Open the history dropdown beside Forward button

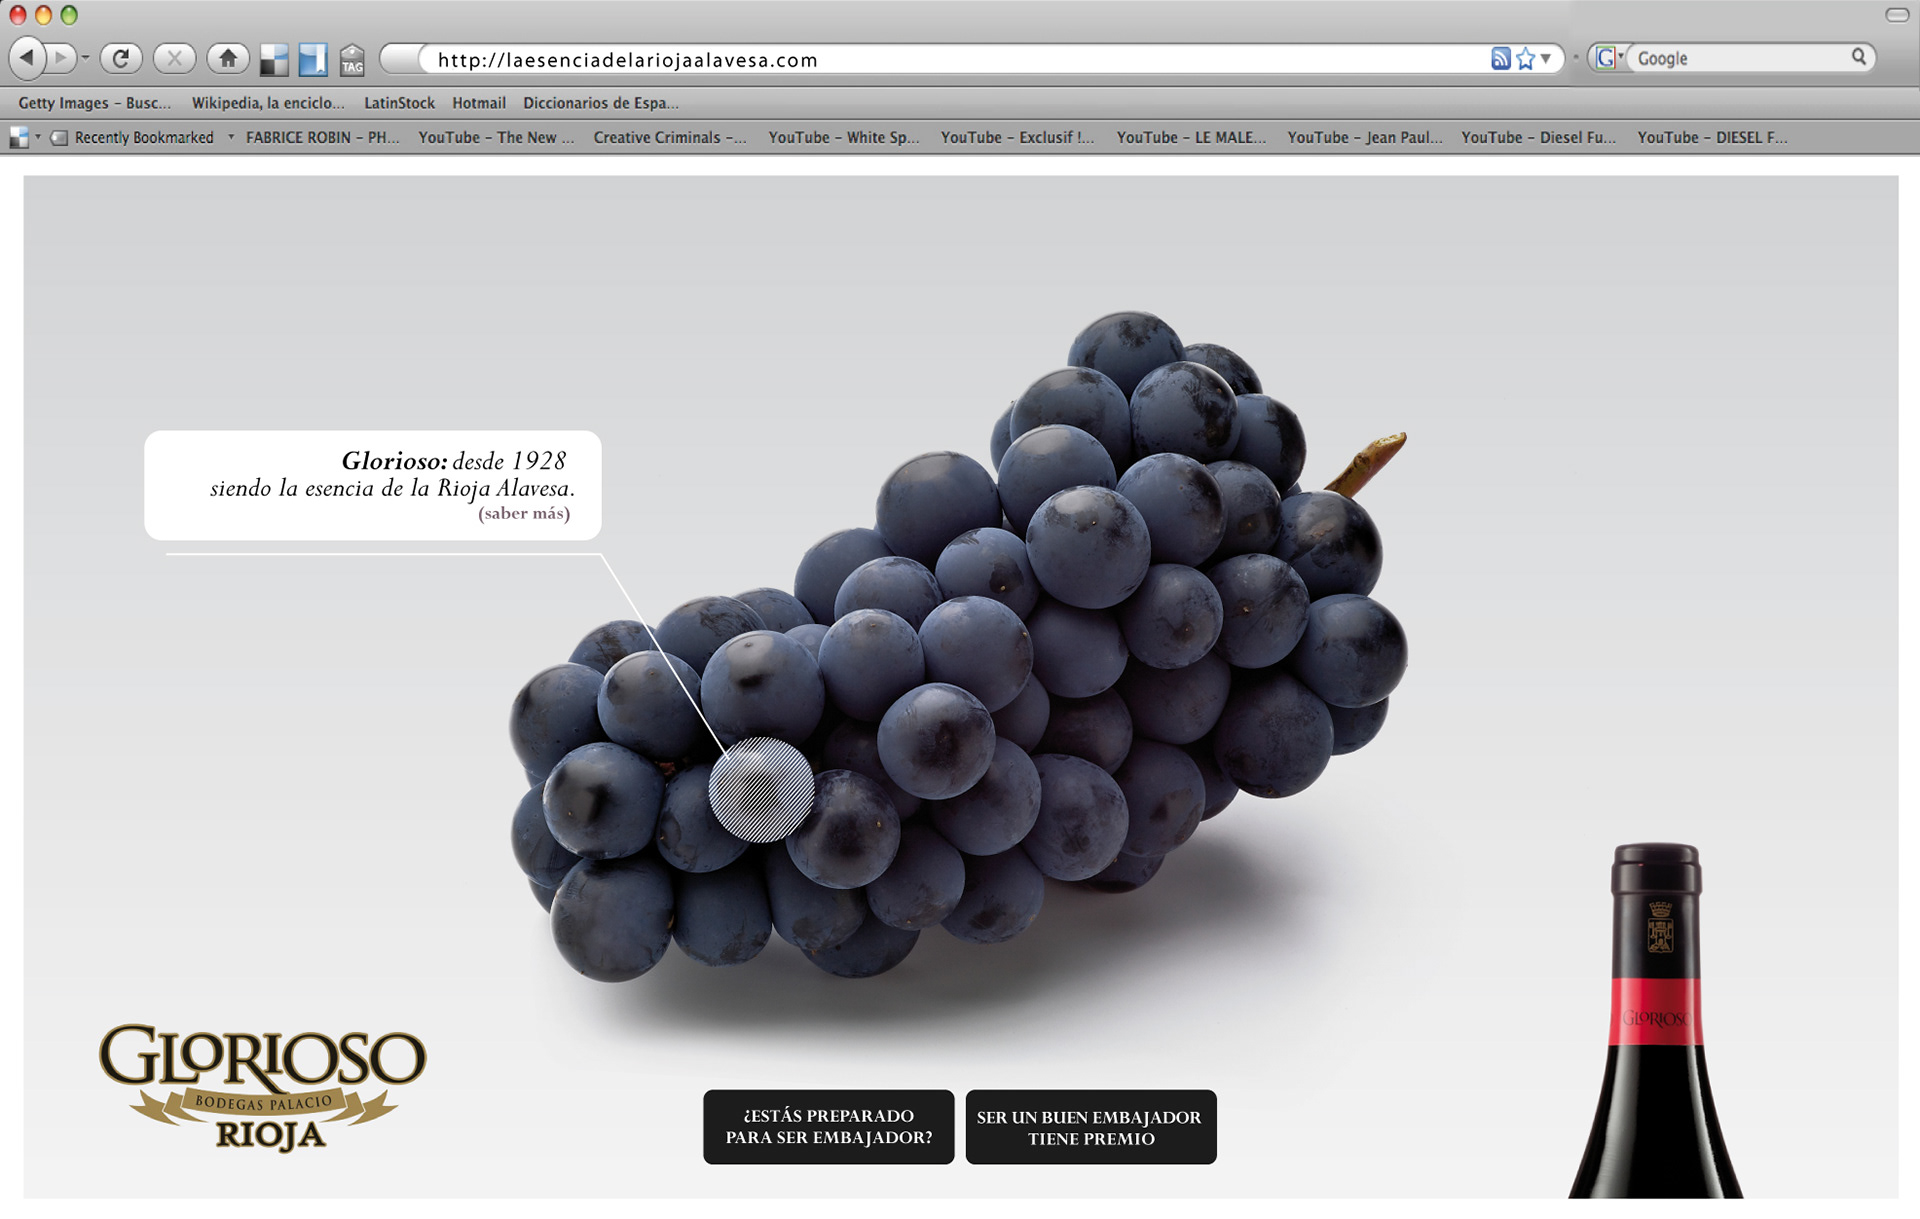click(86, 58)
